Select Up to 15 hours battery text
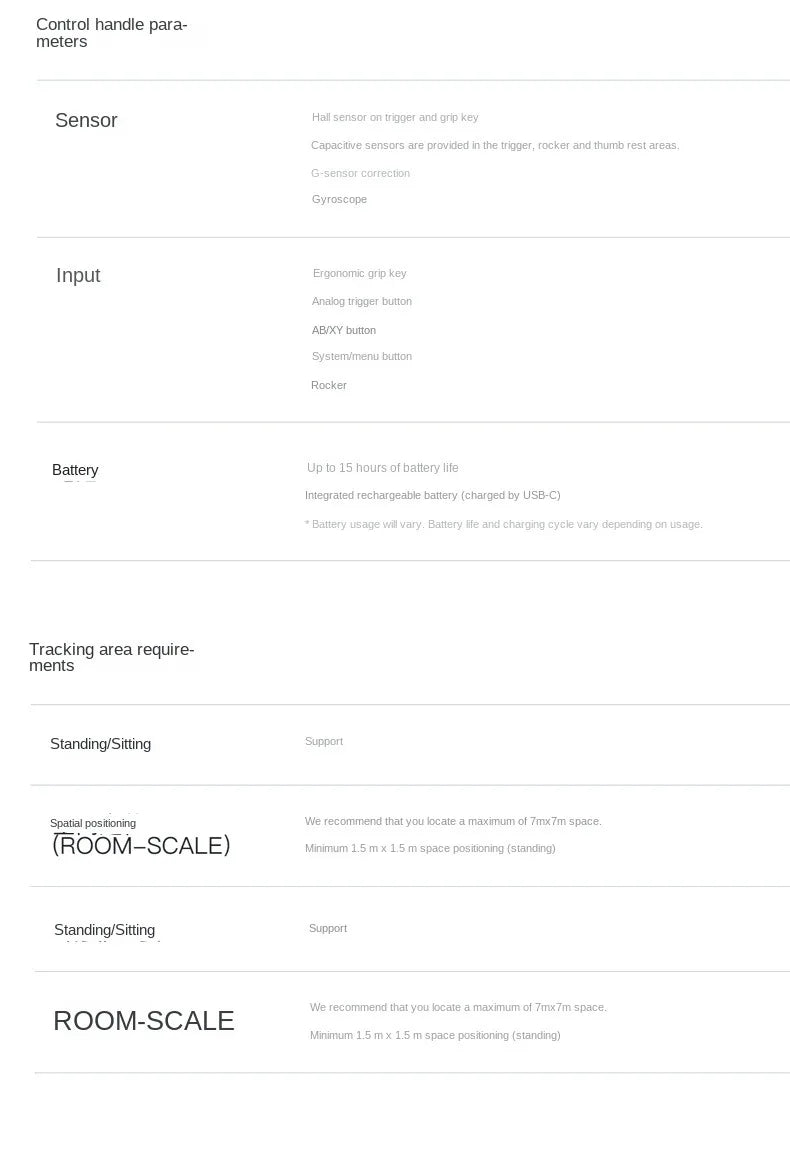790x1155 pixels. coord(382,468)
